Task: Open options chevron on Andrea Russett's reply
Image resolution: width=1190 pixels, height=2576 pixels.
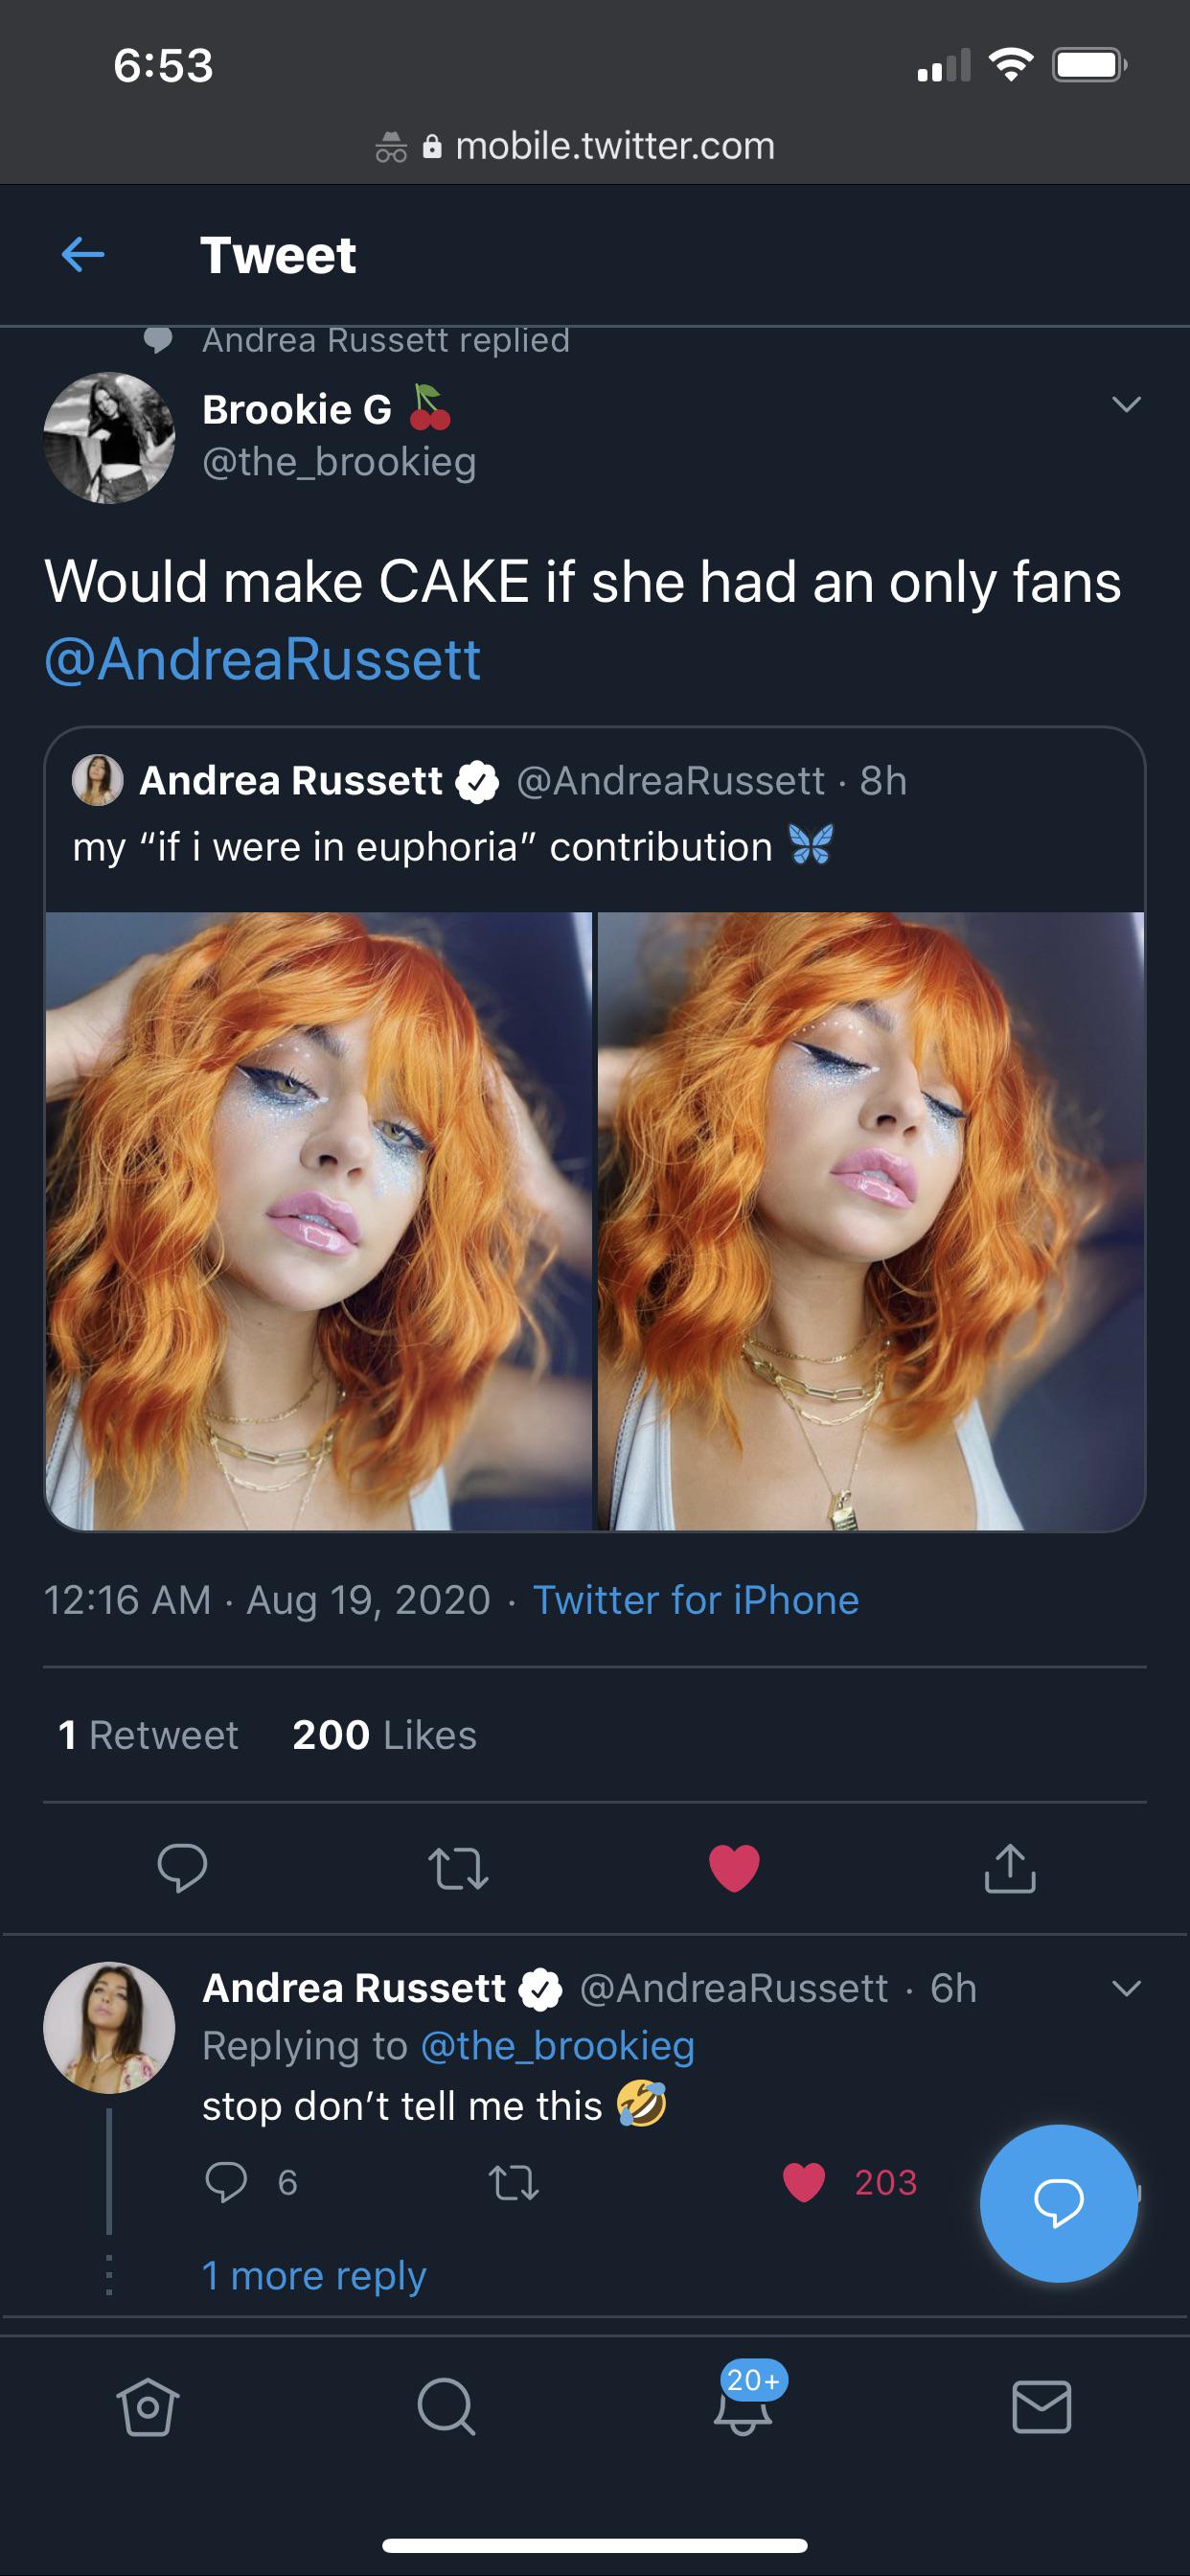Action: pyautogui.click(x=1128, y=1988)
